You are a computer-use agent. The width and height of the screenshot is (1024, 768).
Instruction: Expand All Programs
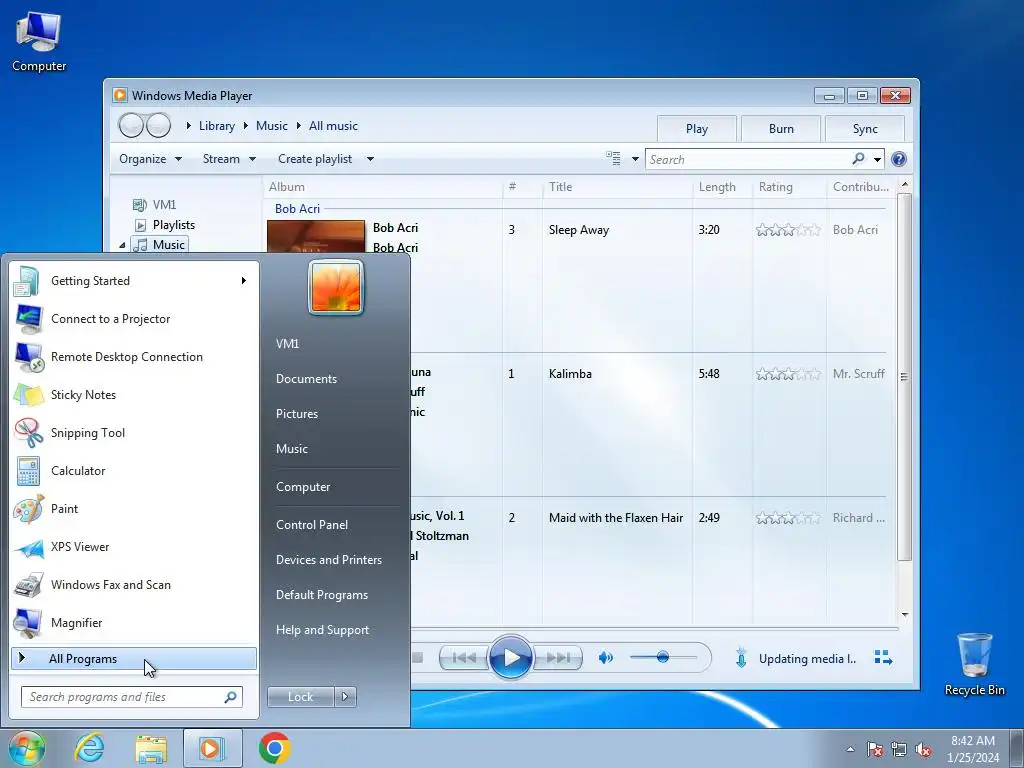pyautogui.click(x=133, y=658)
